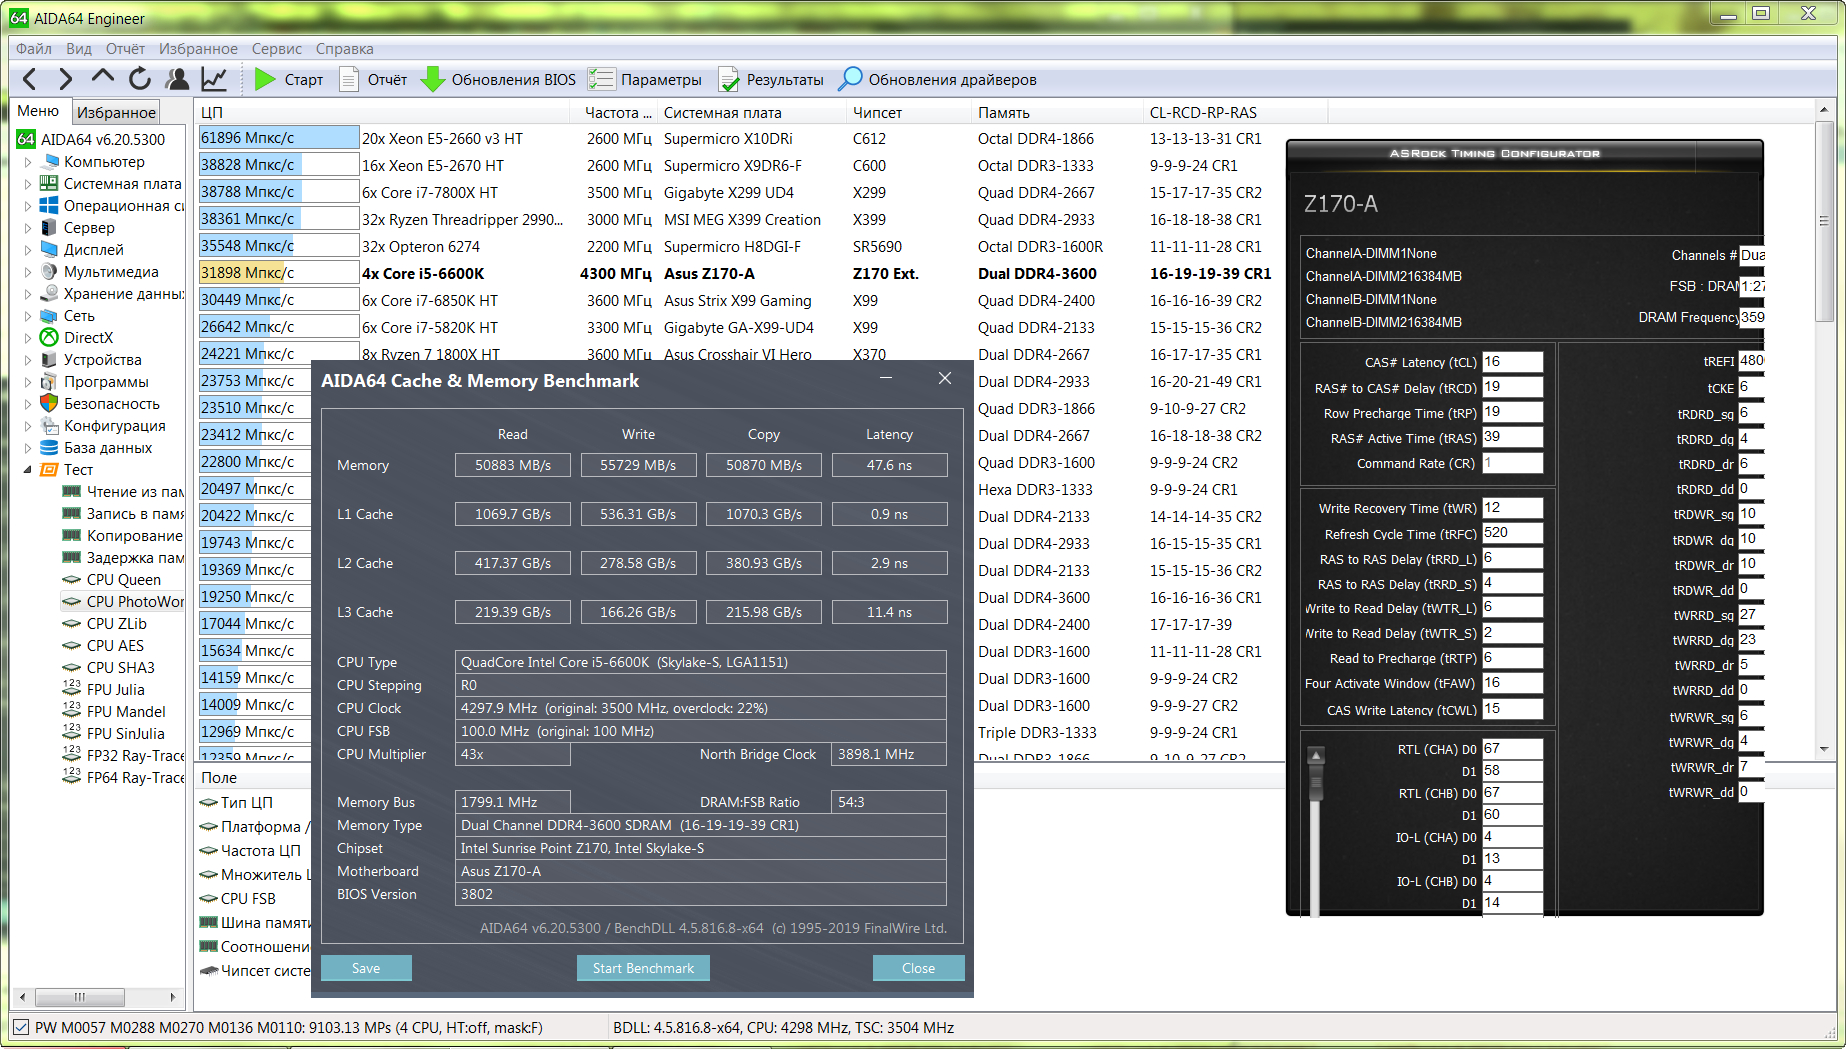Expand the Системная плата node arrow
Screen dimensions: 1846x1049
[28, 184]
